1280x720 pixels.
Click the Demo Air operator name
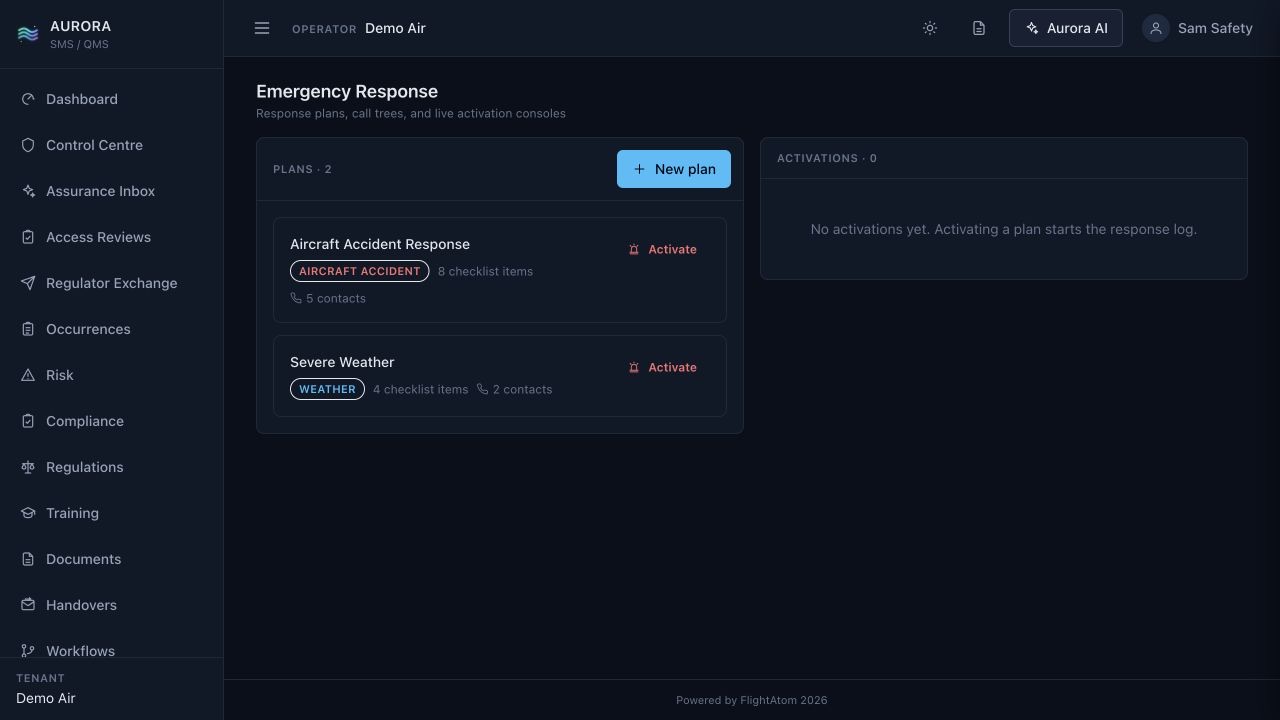395,28
